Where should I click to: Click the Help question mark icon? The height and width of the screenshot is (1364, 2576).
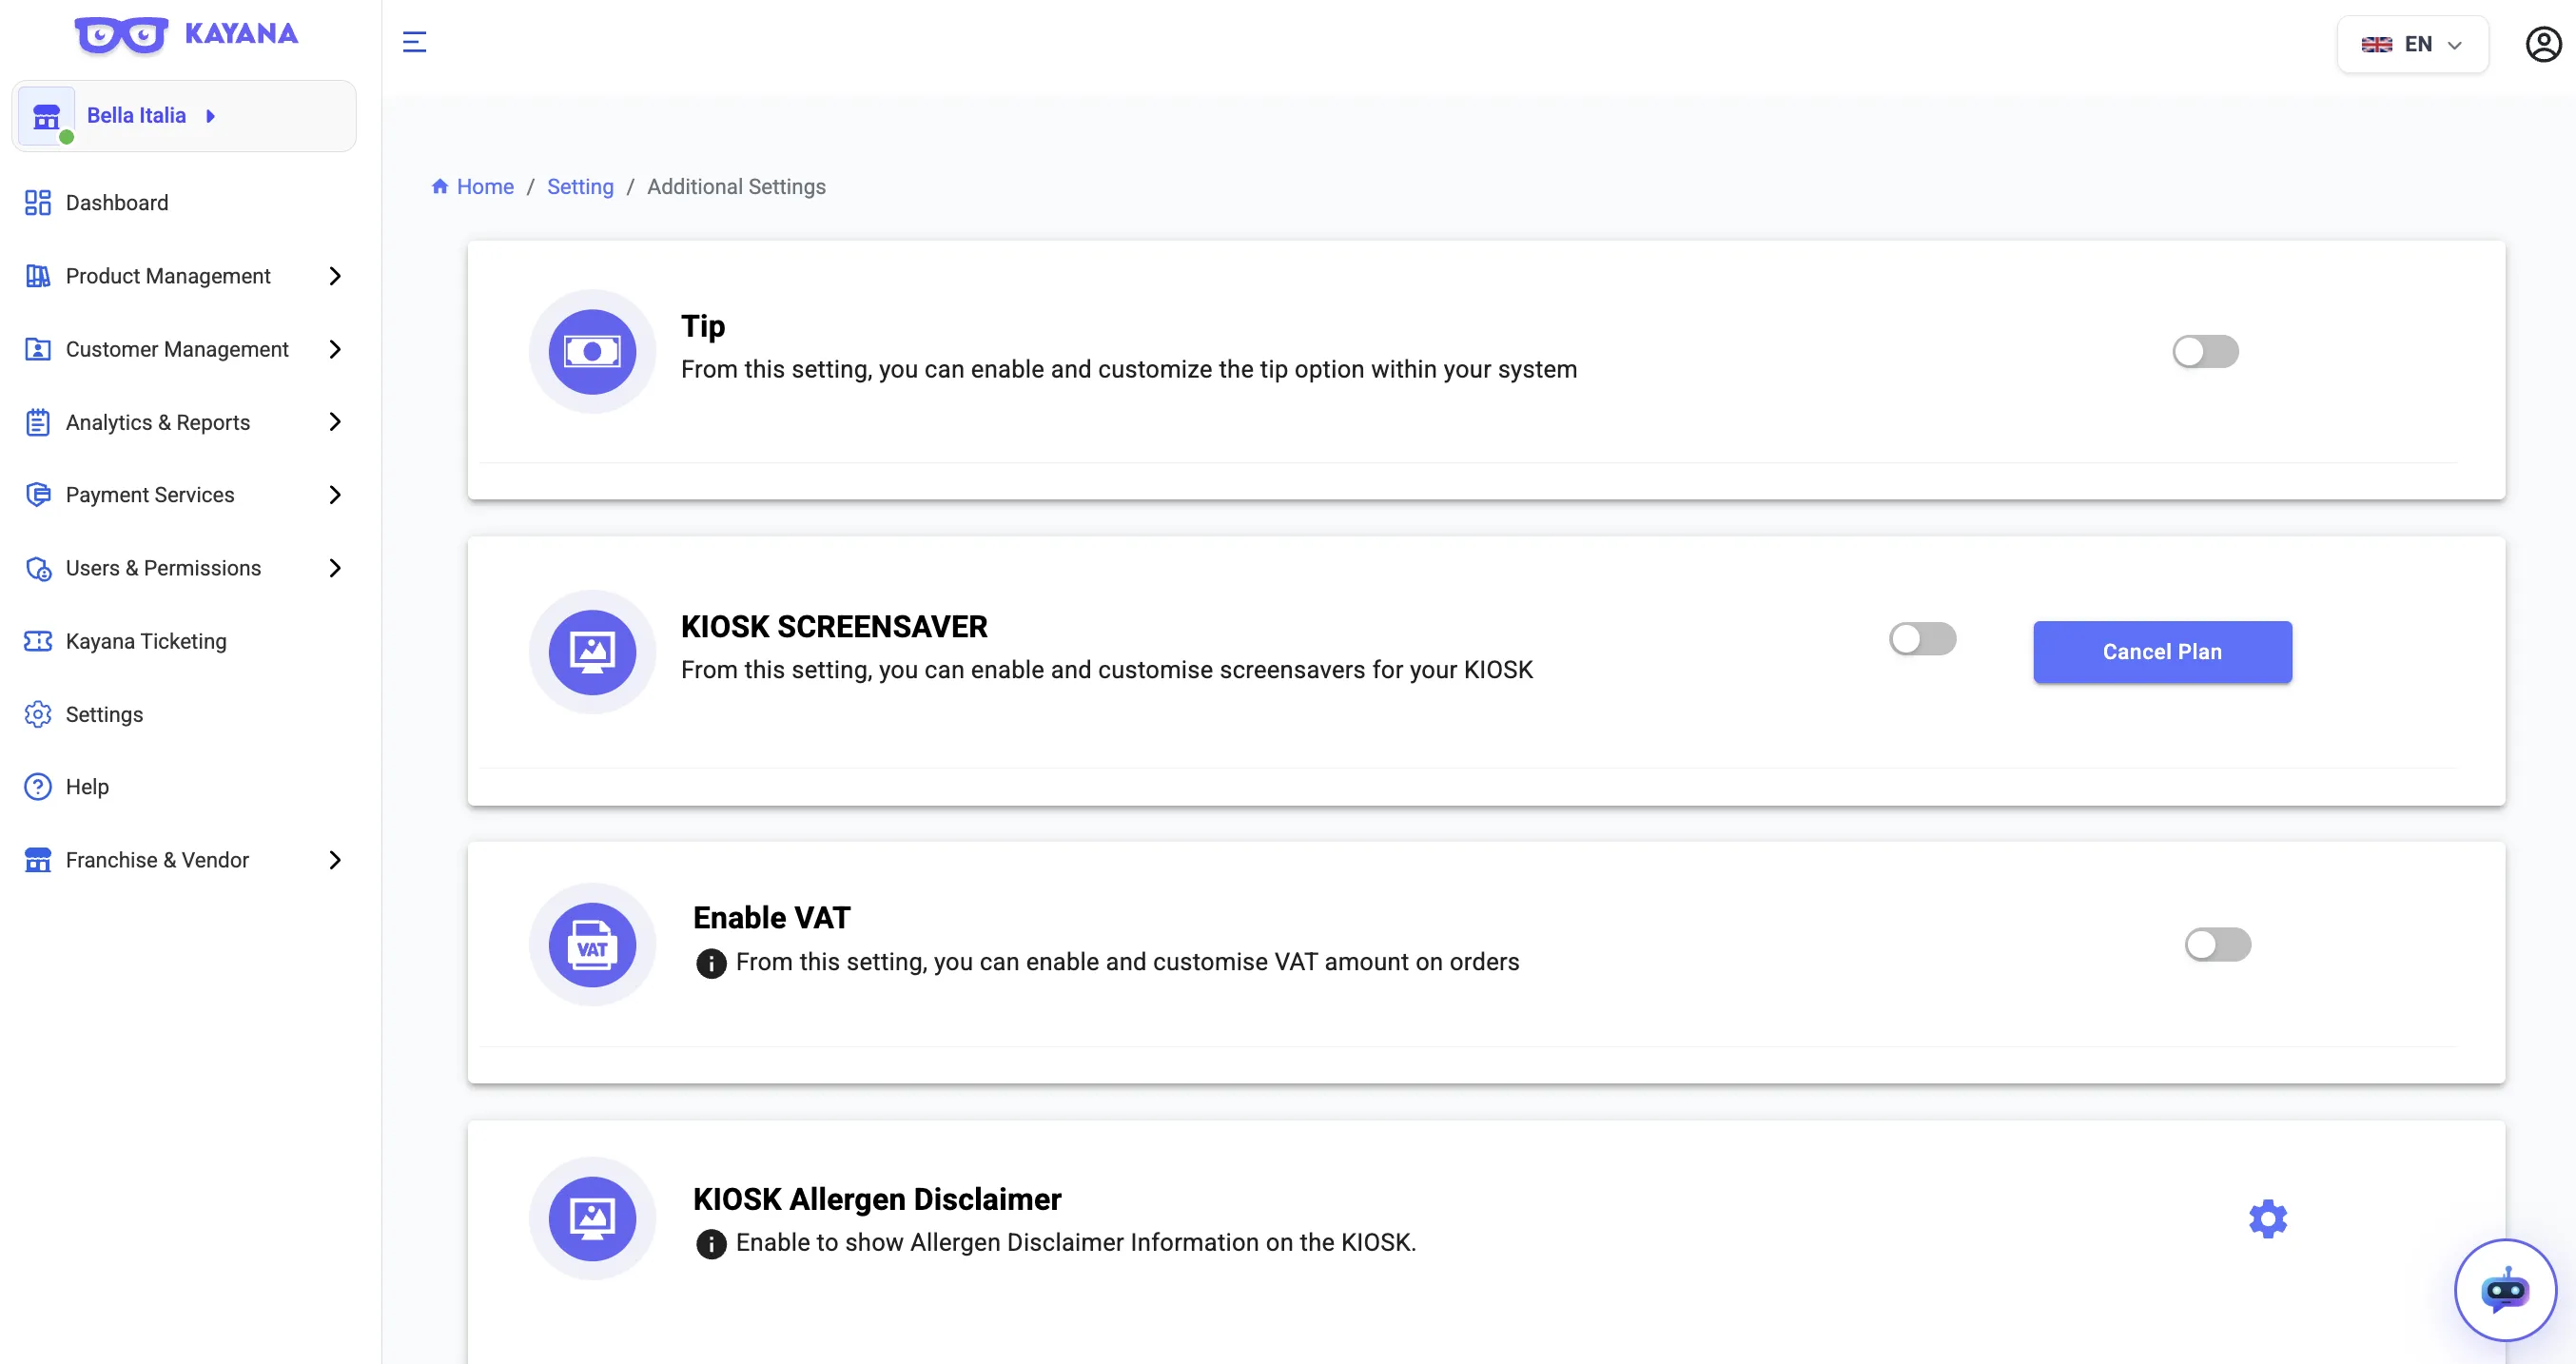[x=38, y=787]
